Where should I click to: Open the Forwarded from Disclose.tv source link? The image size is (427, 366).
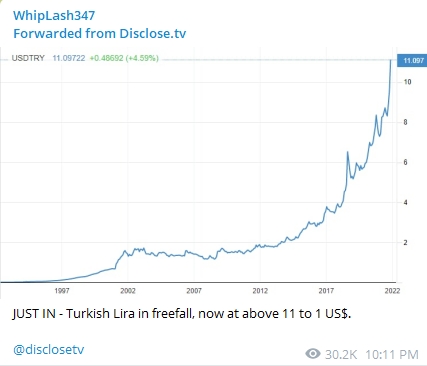point(100,34)
